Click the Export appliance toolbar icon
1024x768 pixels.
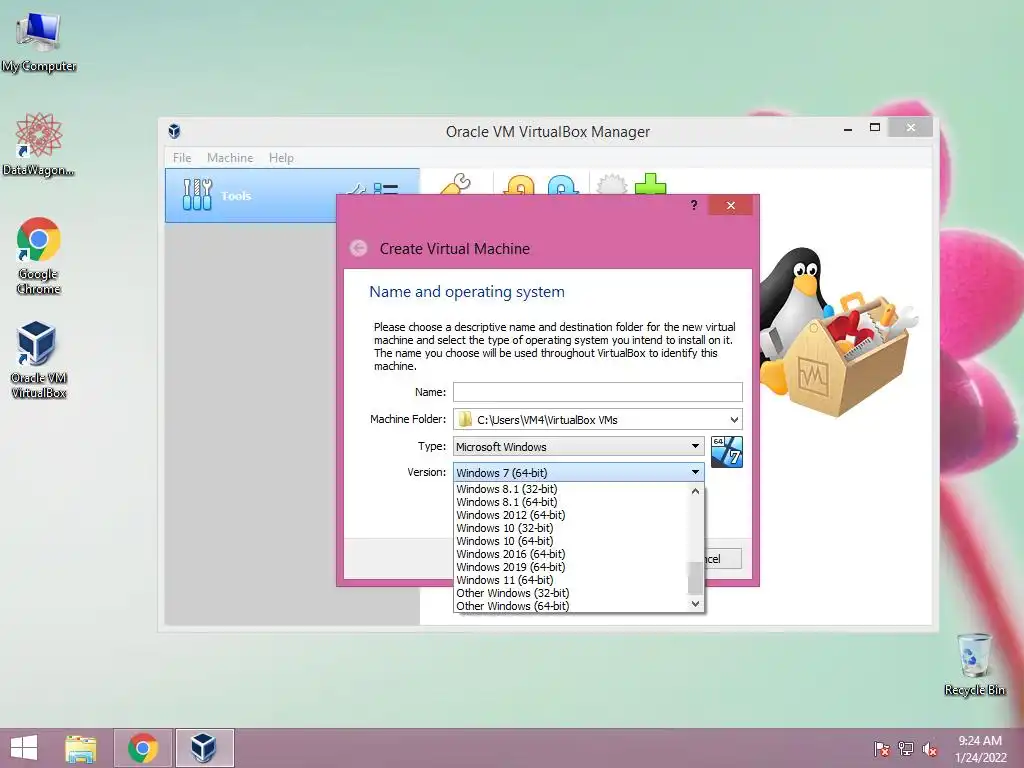click(x=563, y=185)
